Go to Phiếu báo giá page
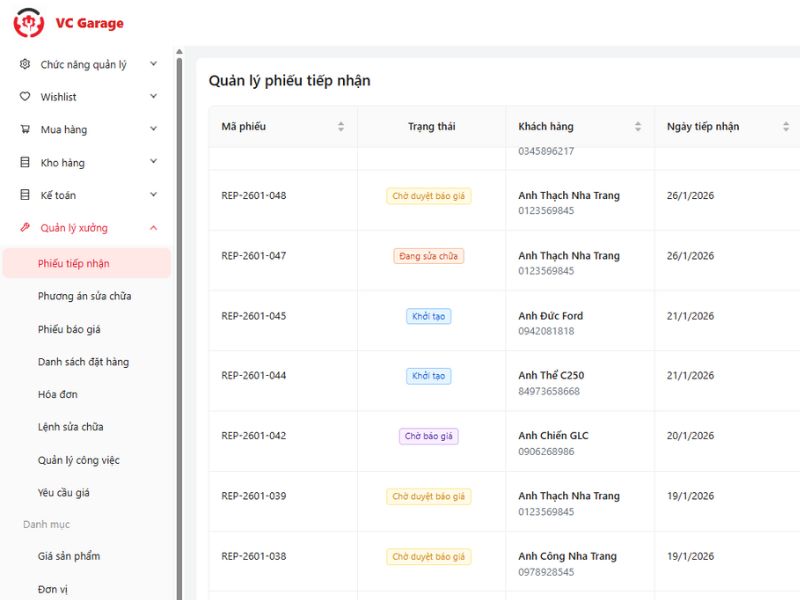 point(69,329)
